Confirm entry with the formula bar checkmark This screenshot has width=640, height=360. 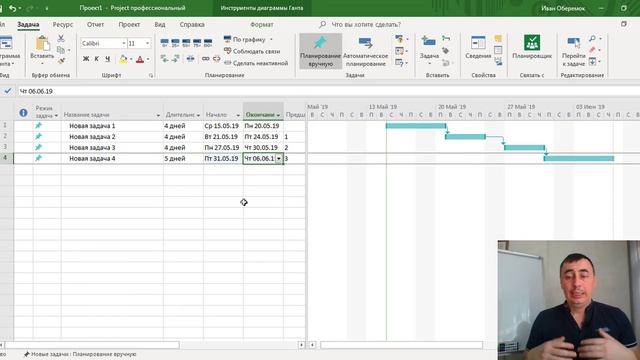pyautogui.click(x=8, y=91)
